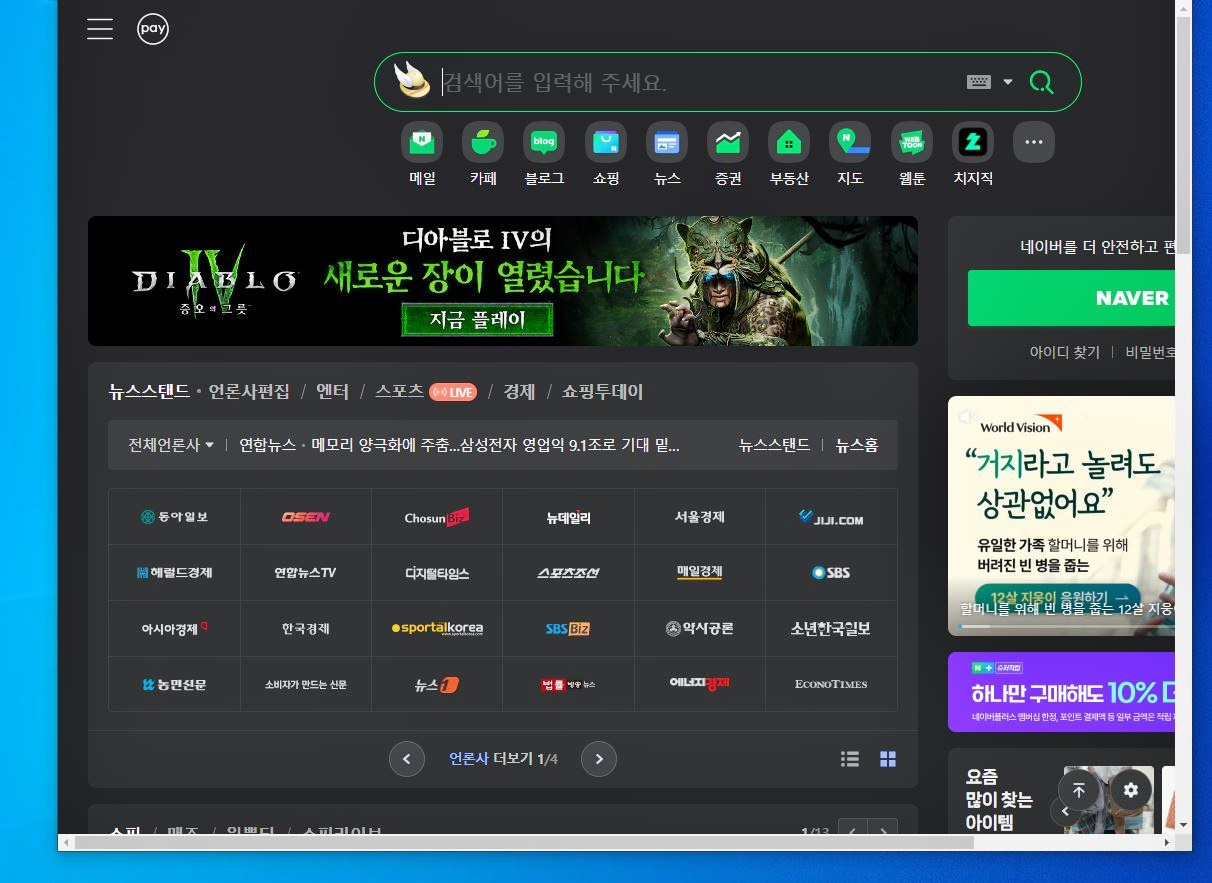
Task: Open the 블로그 blog shortcut icon
Action: [x=544, y=143]
